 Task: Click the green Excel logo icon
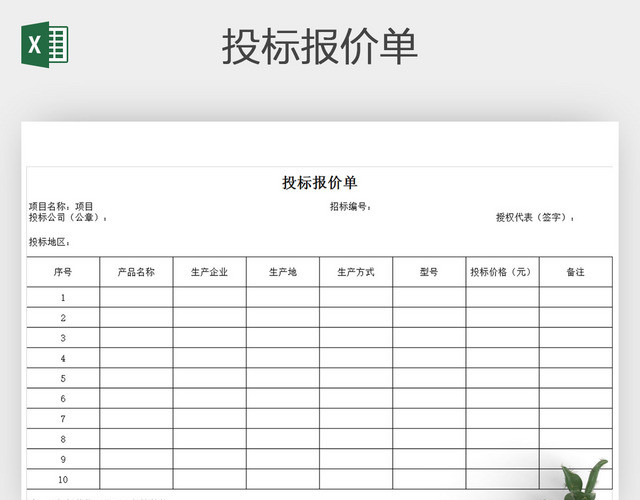[x=44, y=44]
